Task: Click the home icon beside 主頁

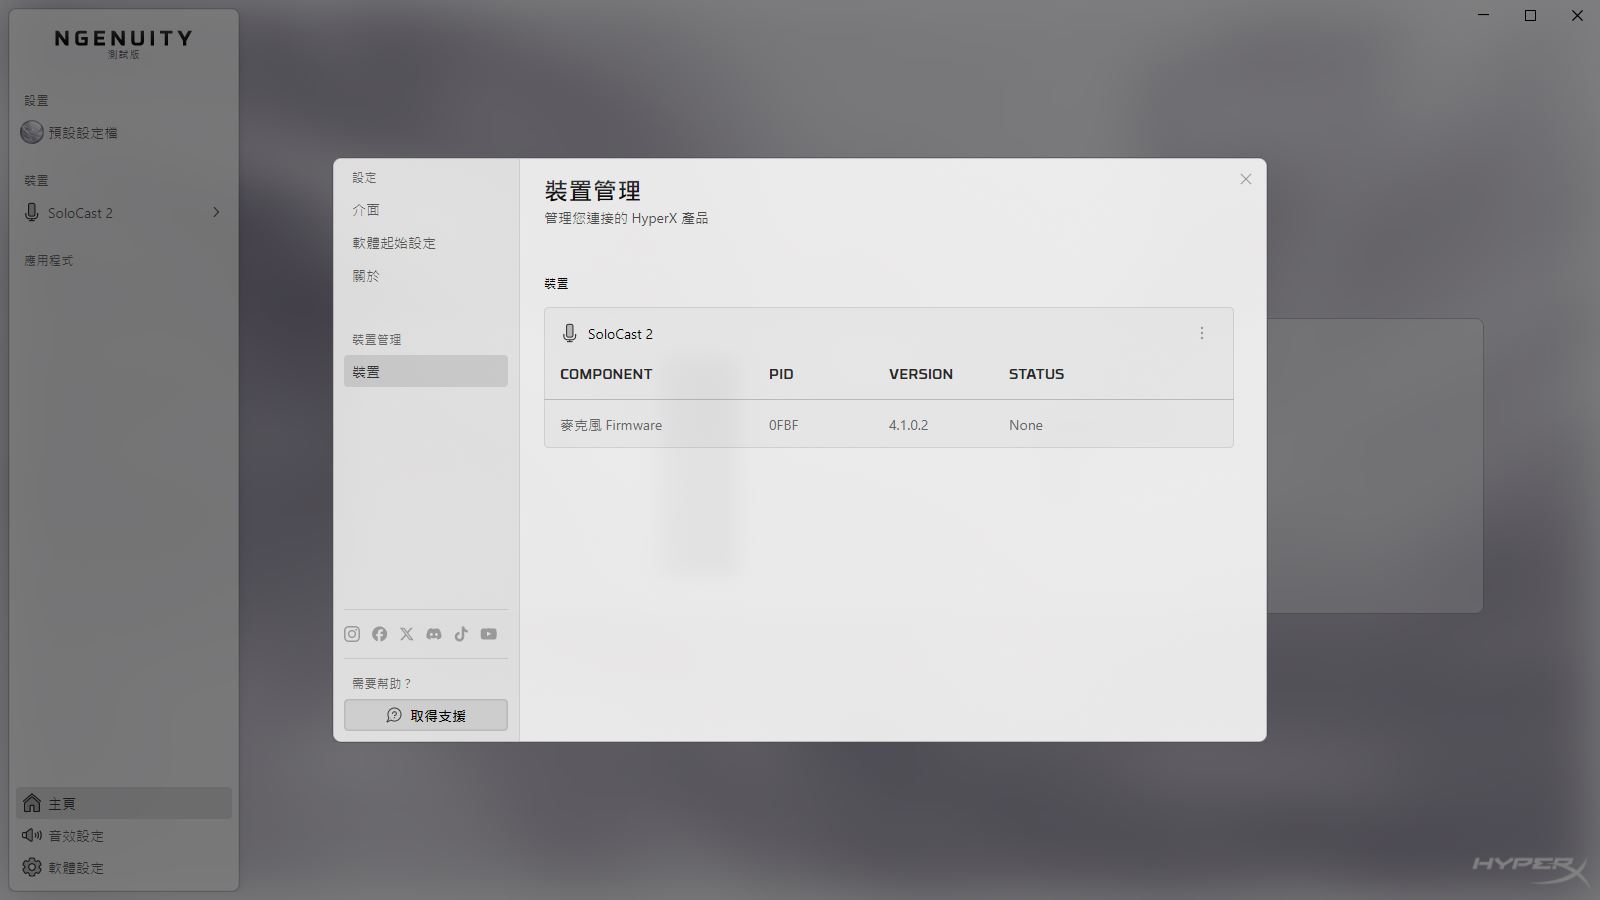Action: point(32,803)
